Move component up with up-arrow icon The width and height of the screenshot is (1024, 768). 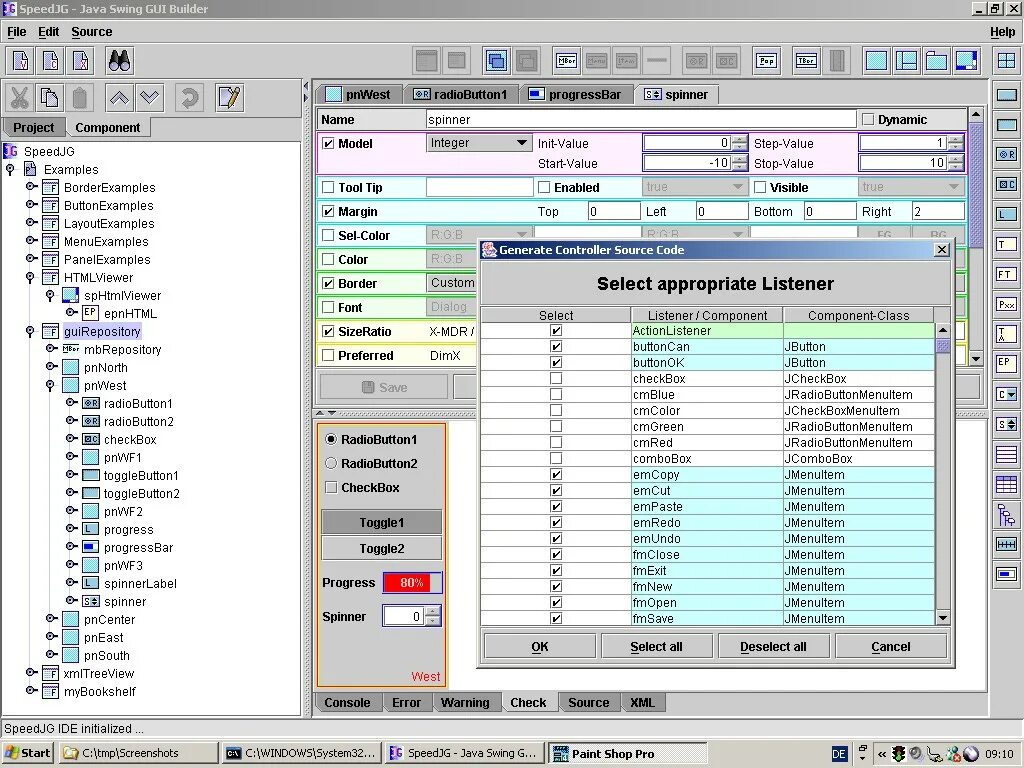point(119,98)
